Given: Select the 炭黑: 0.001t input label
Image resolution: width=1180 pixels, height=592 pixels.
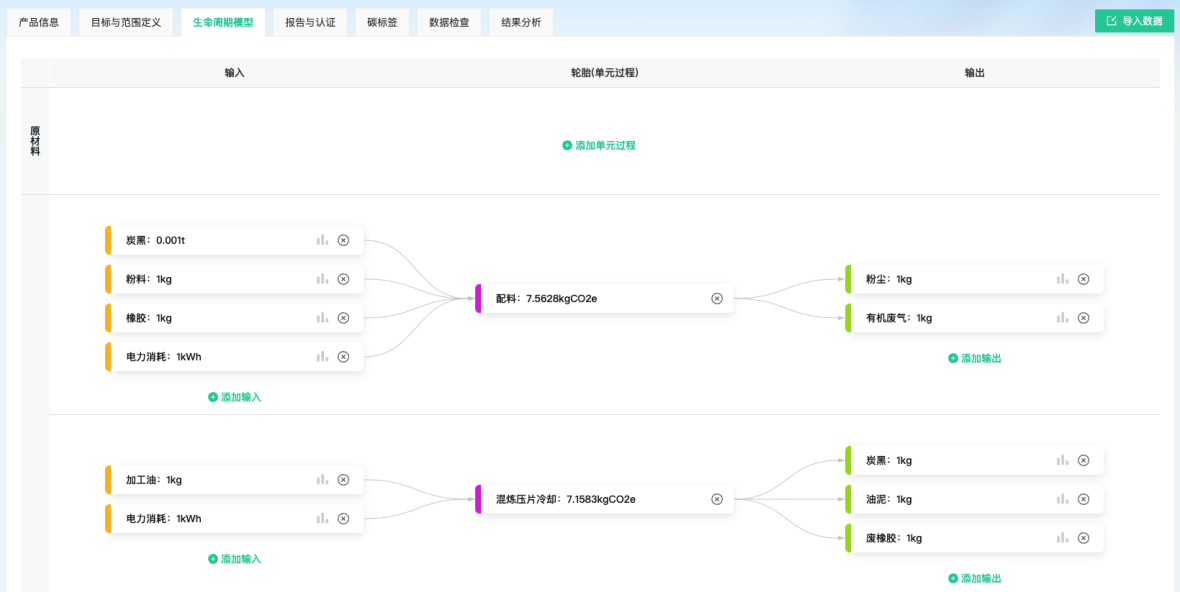Looking at the screenshot, I should point(155,240).
